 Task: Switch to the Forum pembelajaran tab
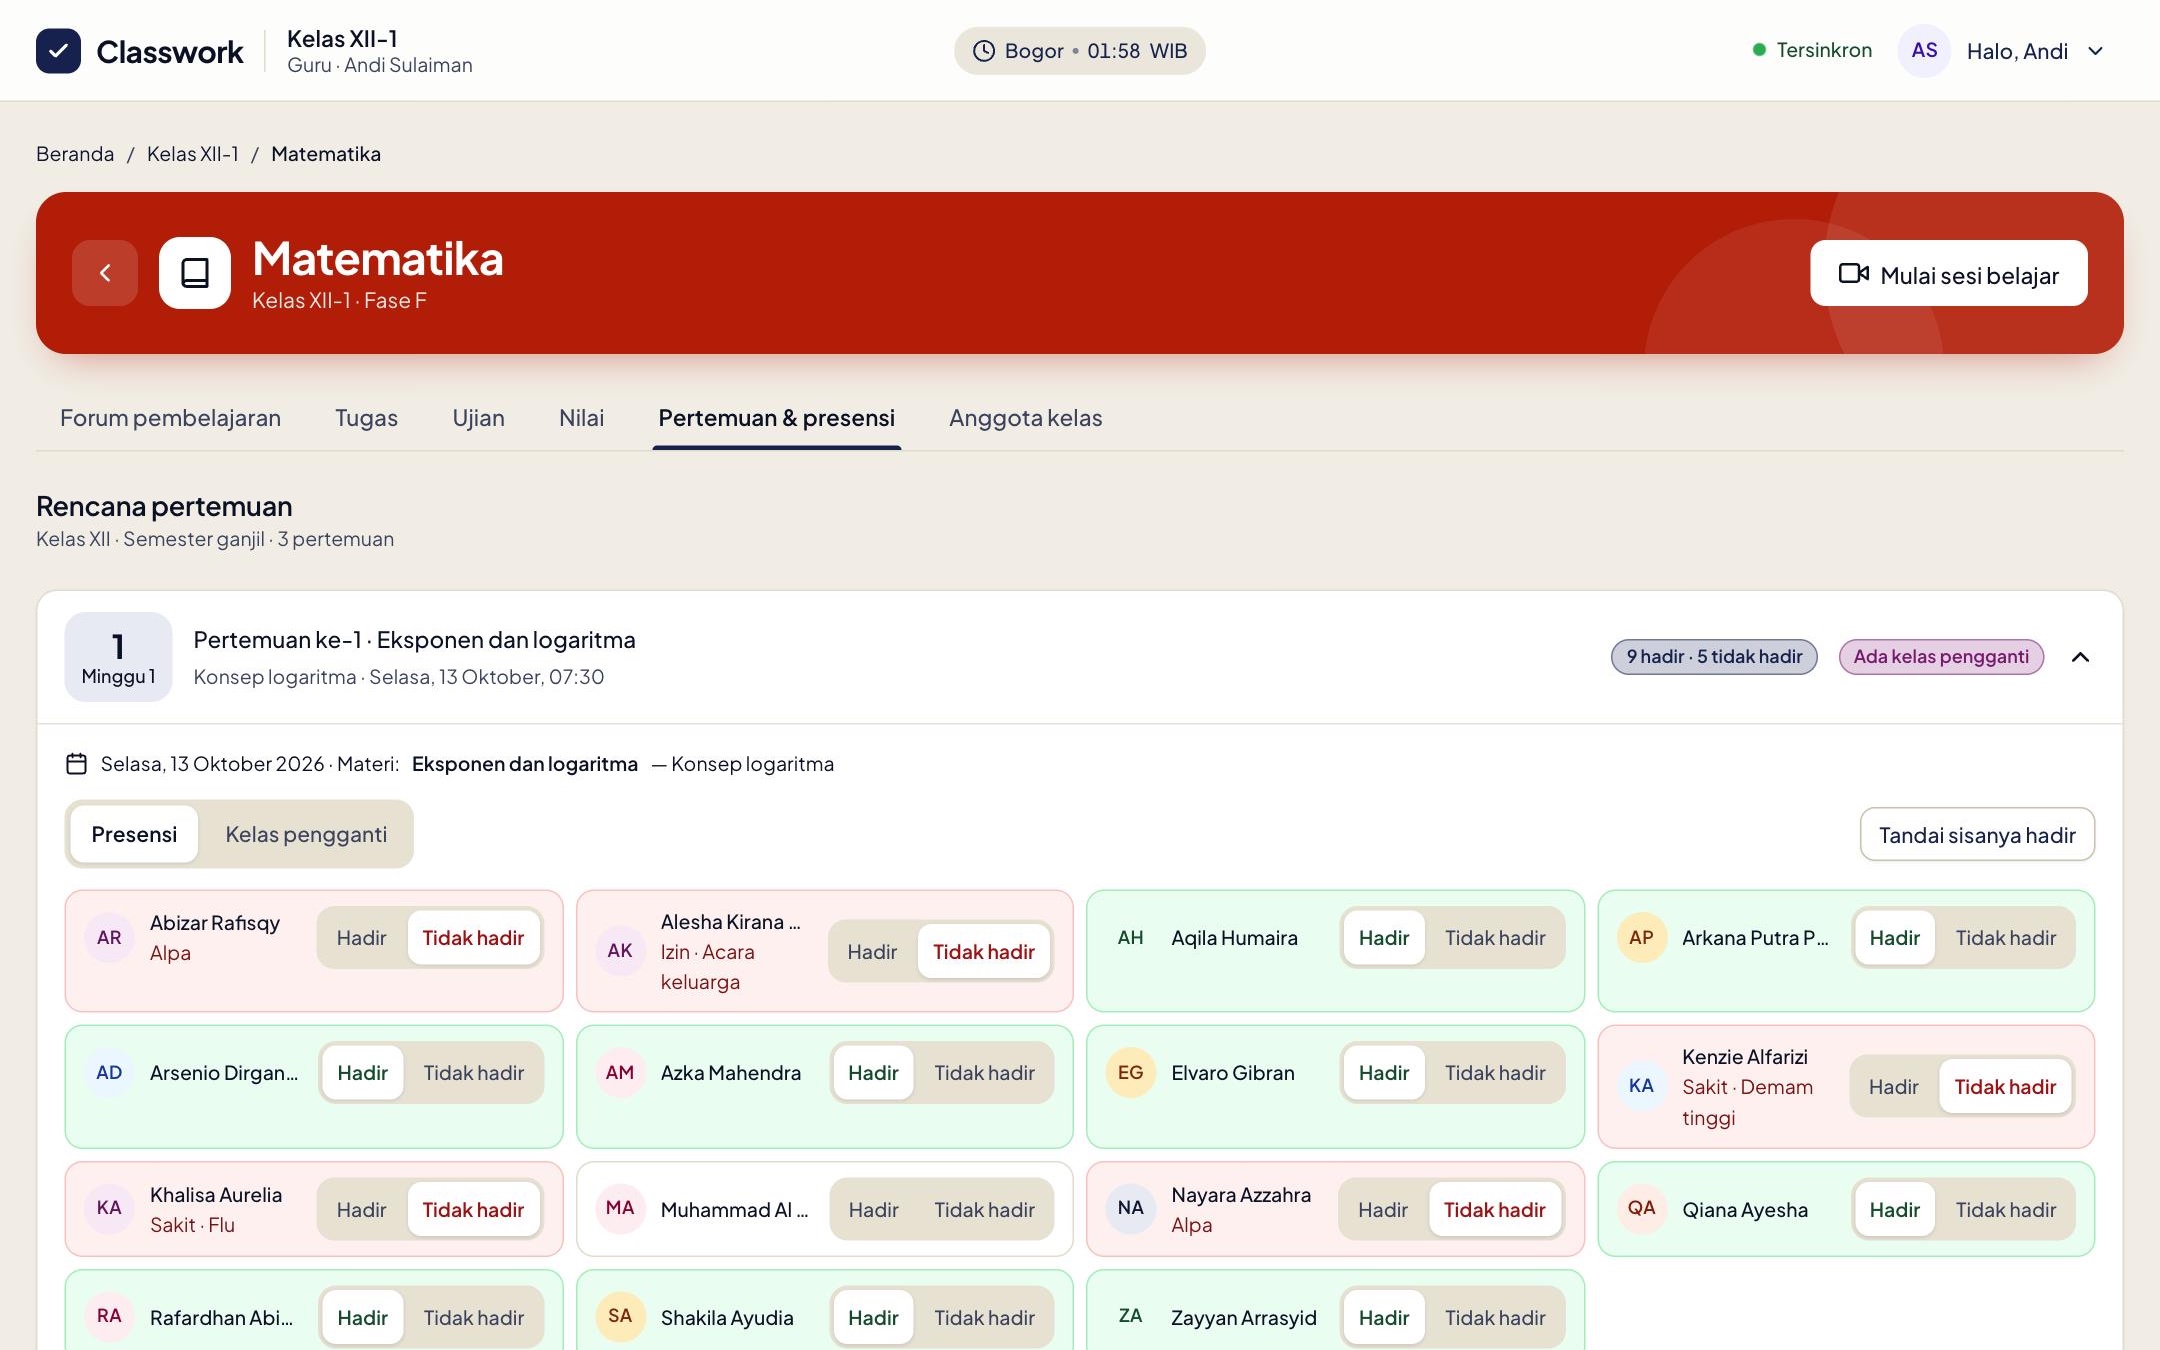(170, 418)
